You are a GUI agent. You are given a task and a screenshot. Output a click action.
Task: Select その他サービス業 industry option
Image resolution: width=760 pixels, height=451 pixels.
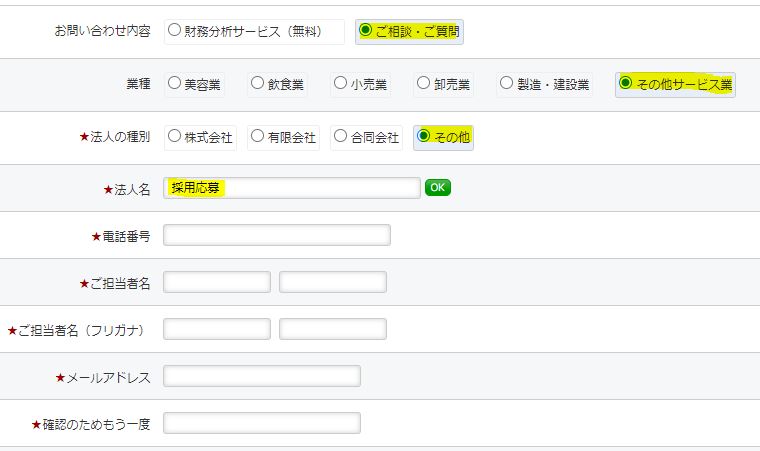pyautogui.click(x=626, y=83)
